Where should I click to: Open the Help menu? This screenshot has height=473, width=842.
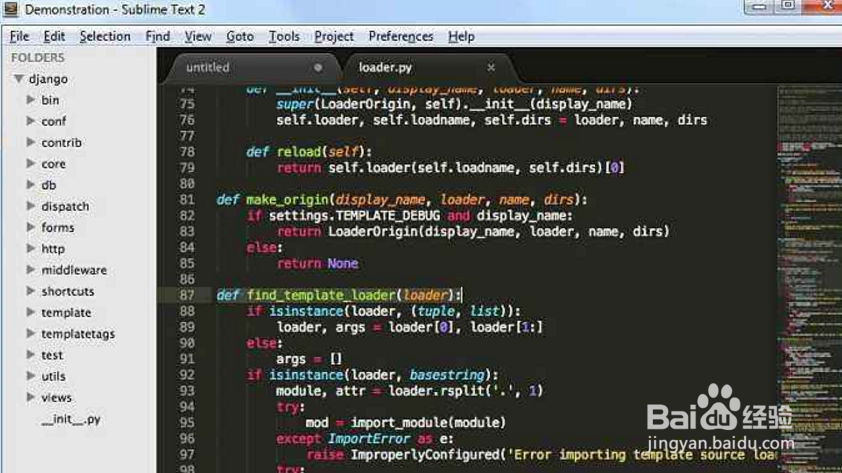461,37
